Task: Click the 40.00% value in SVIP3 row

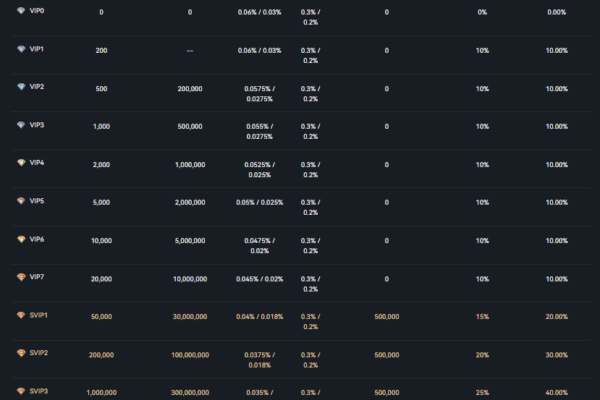Action: (556, 393)
